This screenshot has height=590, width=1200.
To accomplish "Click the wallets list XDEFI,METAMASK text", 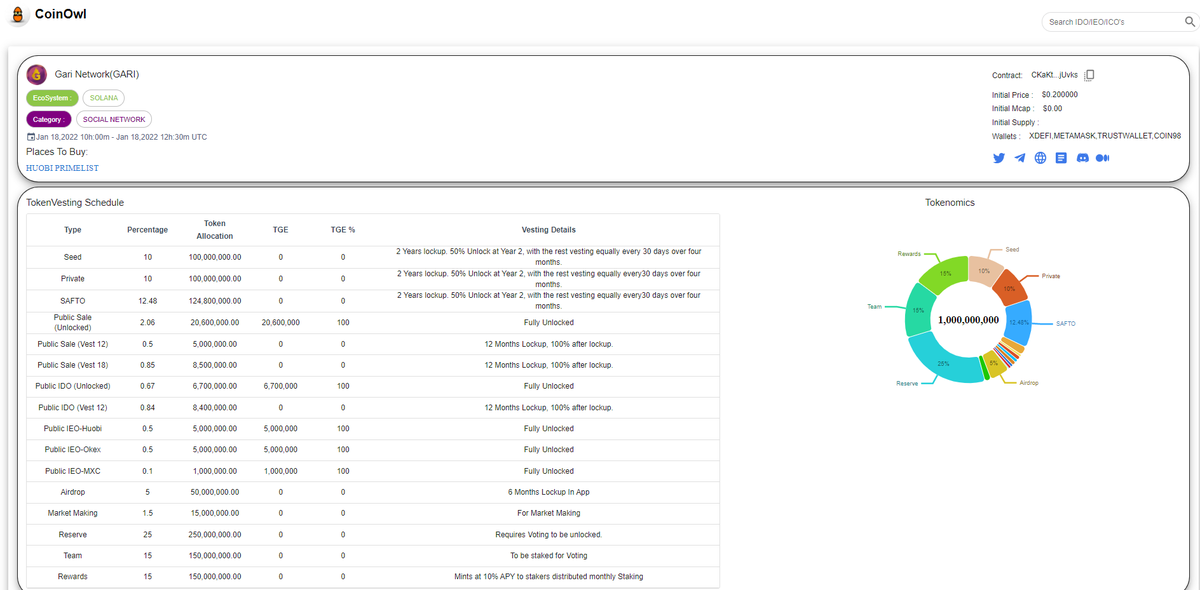I will 1104,136.
